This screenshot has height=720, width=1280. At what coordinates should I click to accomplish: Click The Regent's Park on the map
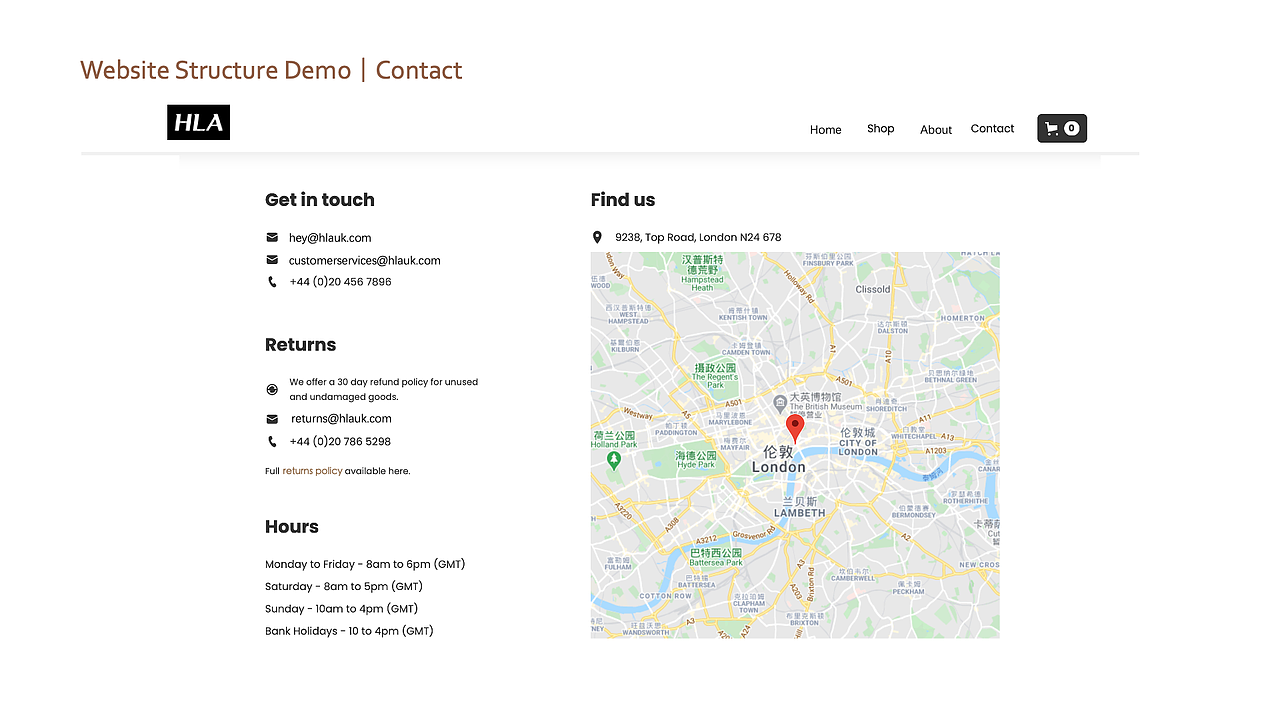(x=715, y=377)
